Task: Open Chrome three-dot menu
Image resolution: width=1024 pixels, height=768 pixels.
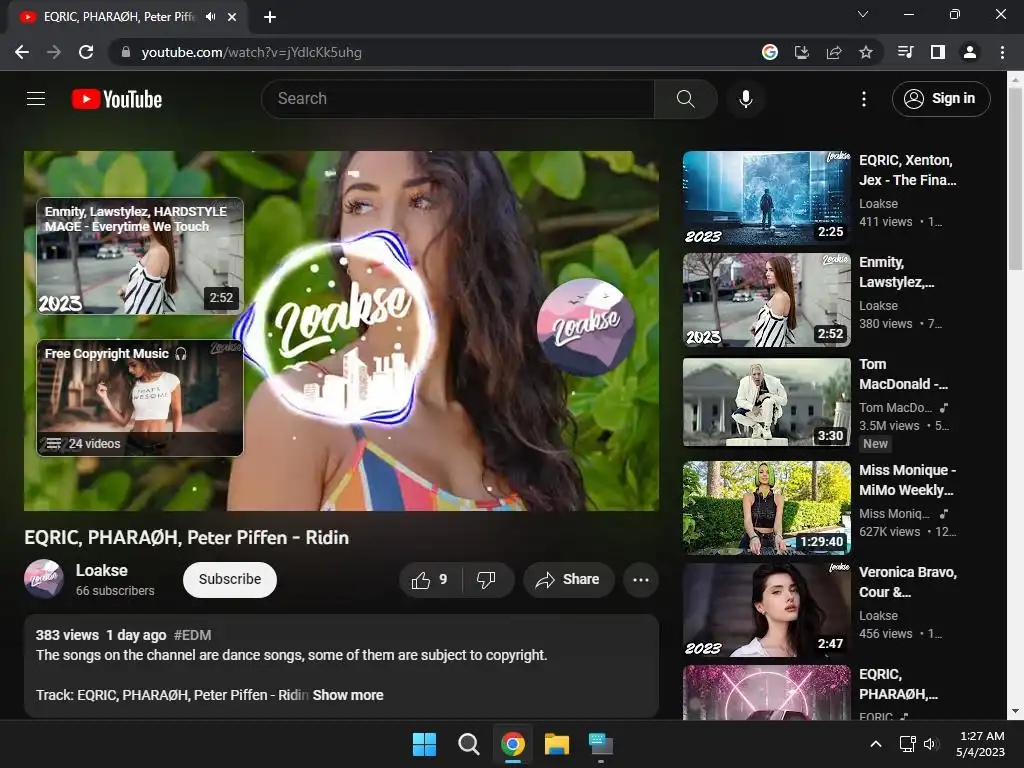Action: tap(1002, 52)
